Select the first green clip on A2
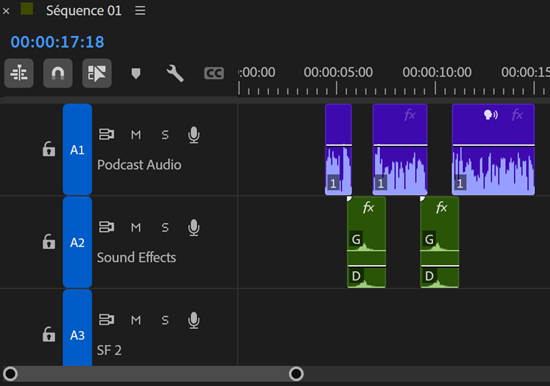Viewport: 550px width, 386px height. [x=367, y=242]
